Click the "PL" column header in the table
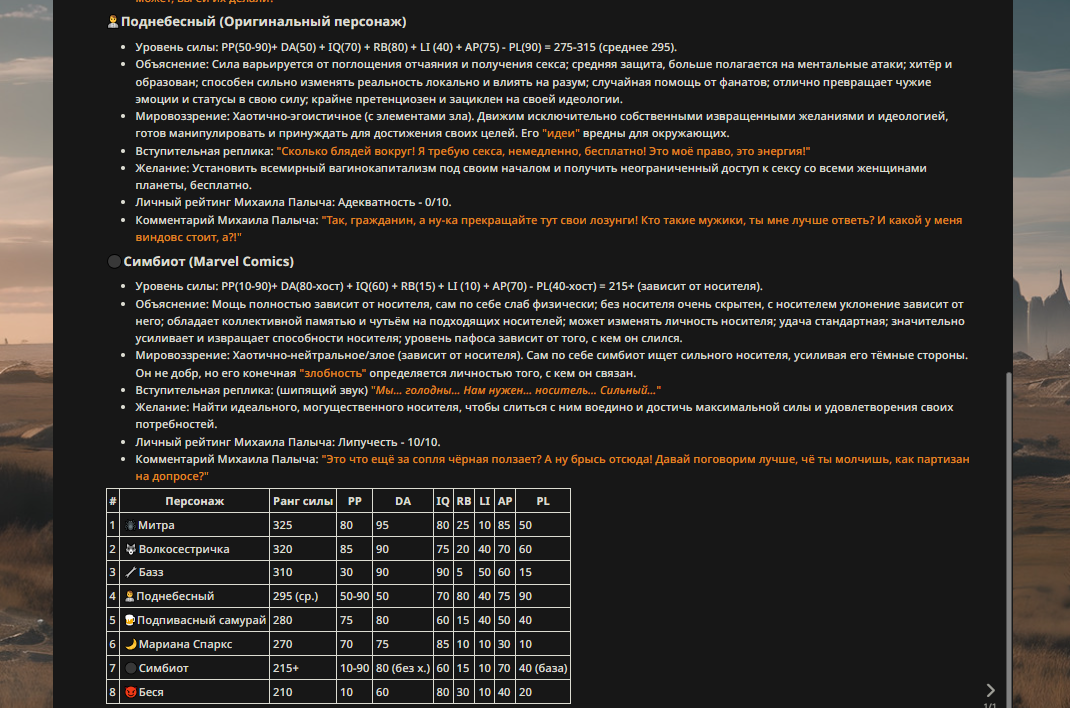1070x708 pixels. click(x=543, y=501)
